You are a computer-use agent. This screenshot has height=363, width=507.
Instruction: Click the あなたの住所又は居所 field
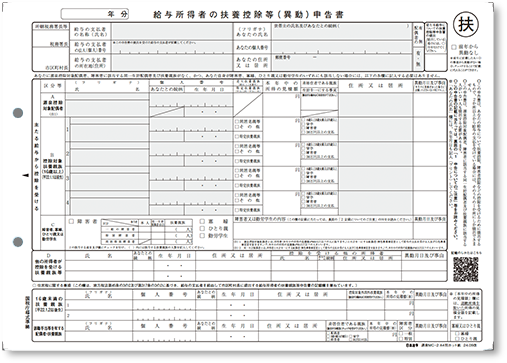tap(342, 62)
